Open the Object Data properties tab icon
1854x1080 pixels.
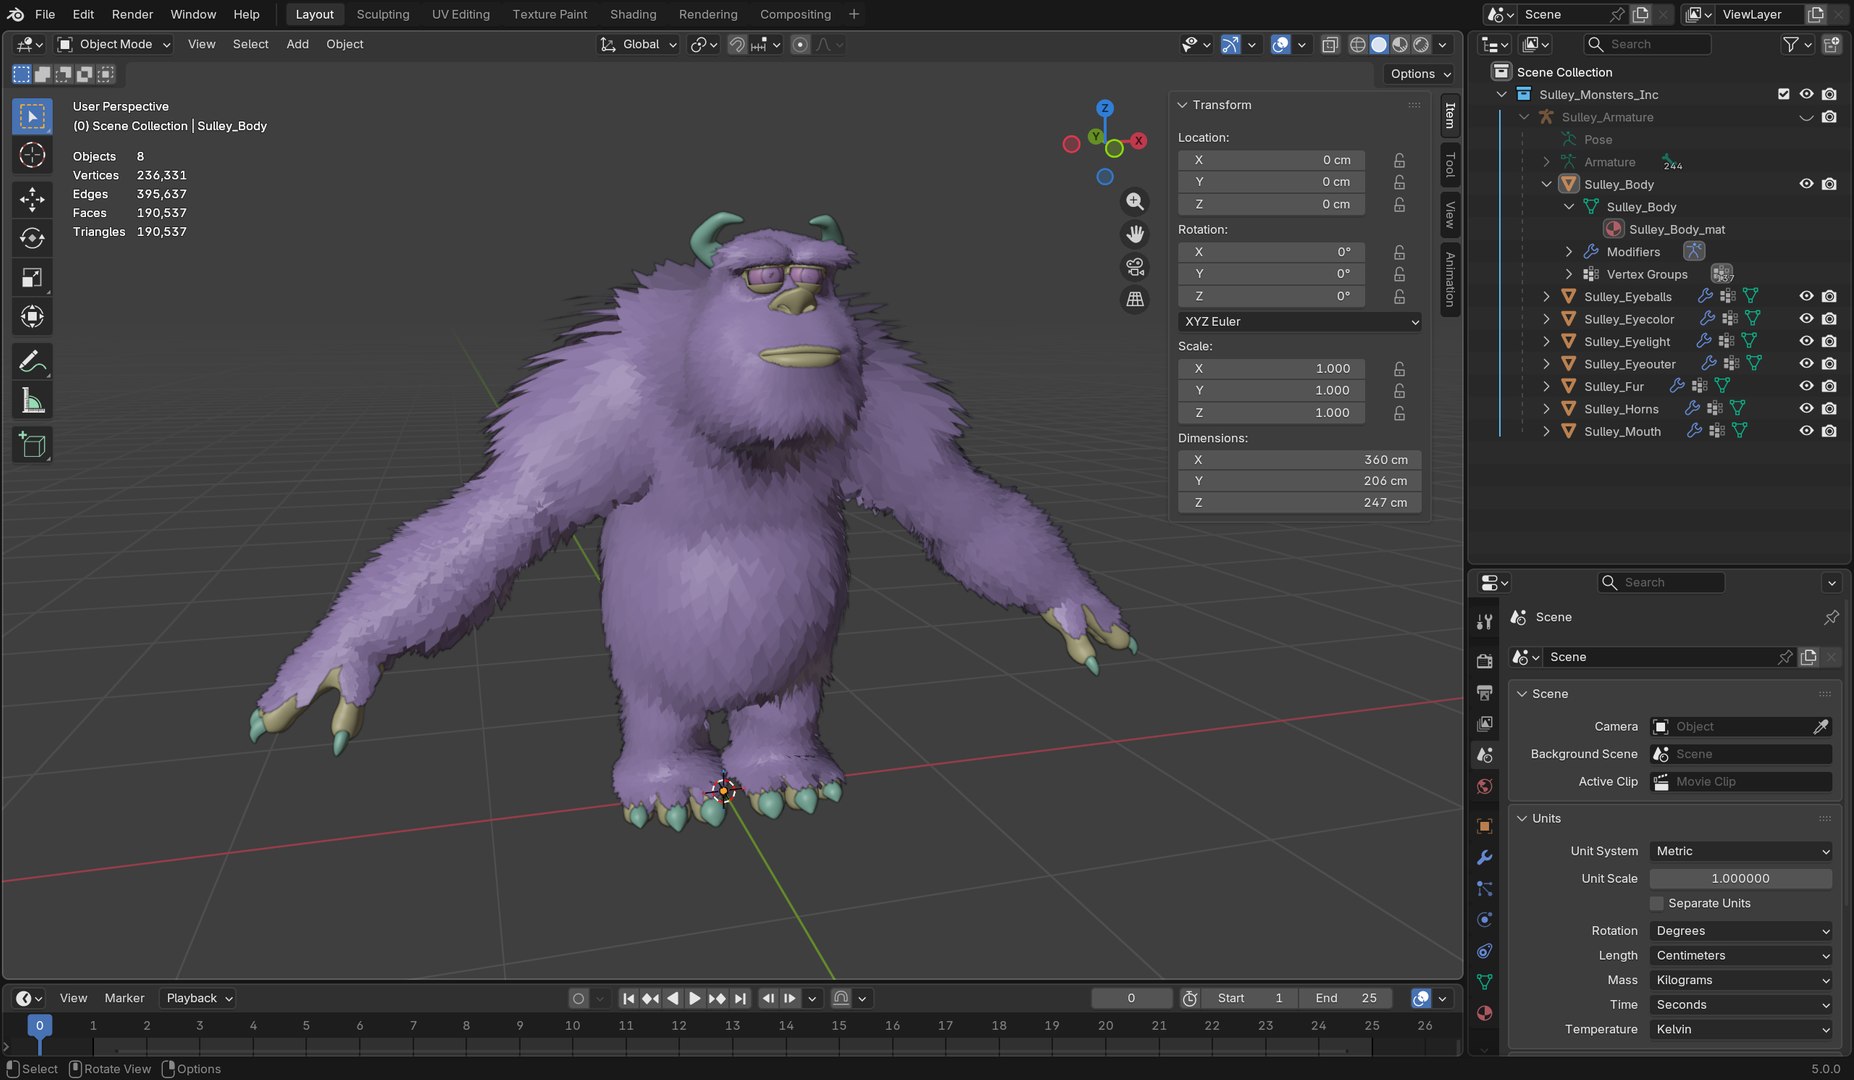pyautogui.click(x=1485, y=982)
